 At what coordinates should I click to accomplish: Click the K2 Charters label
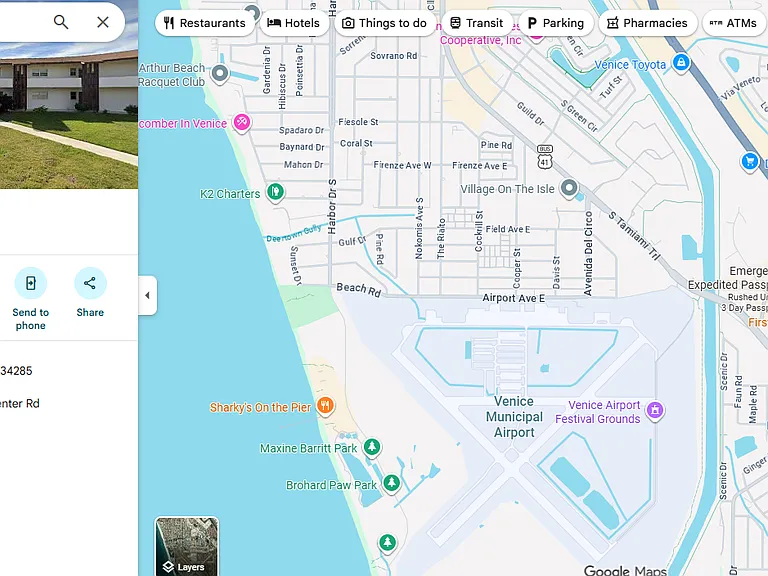coord(230,194)
